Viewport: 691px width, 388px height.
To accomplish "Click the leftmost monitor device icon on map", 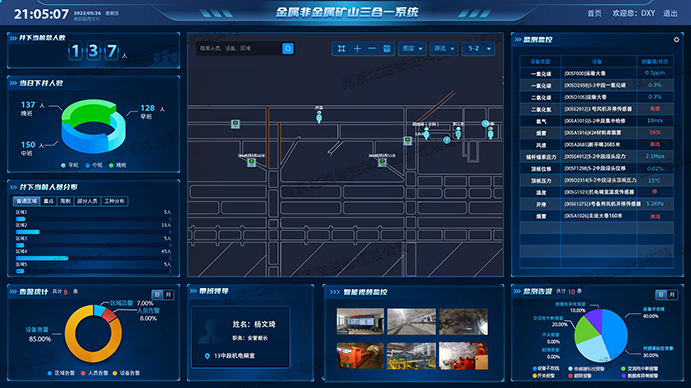I will coord(235,124).
